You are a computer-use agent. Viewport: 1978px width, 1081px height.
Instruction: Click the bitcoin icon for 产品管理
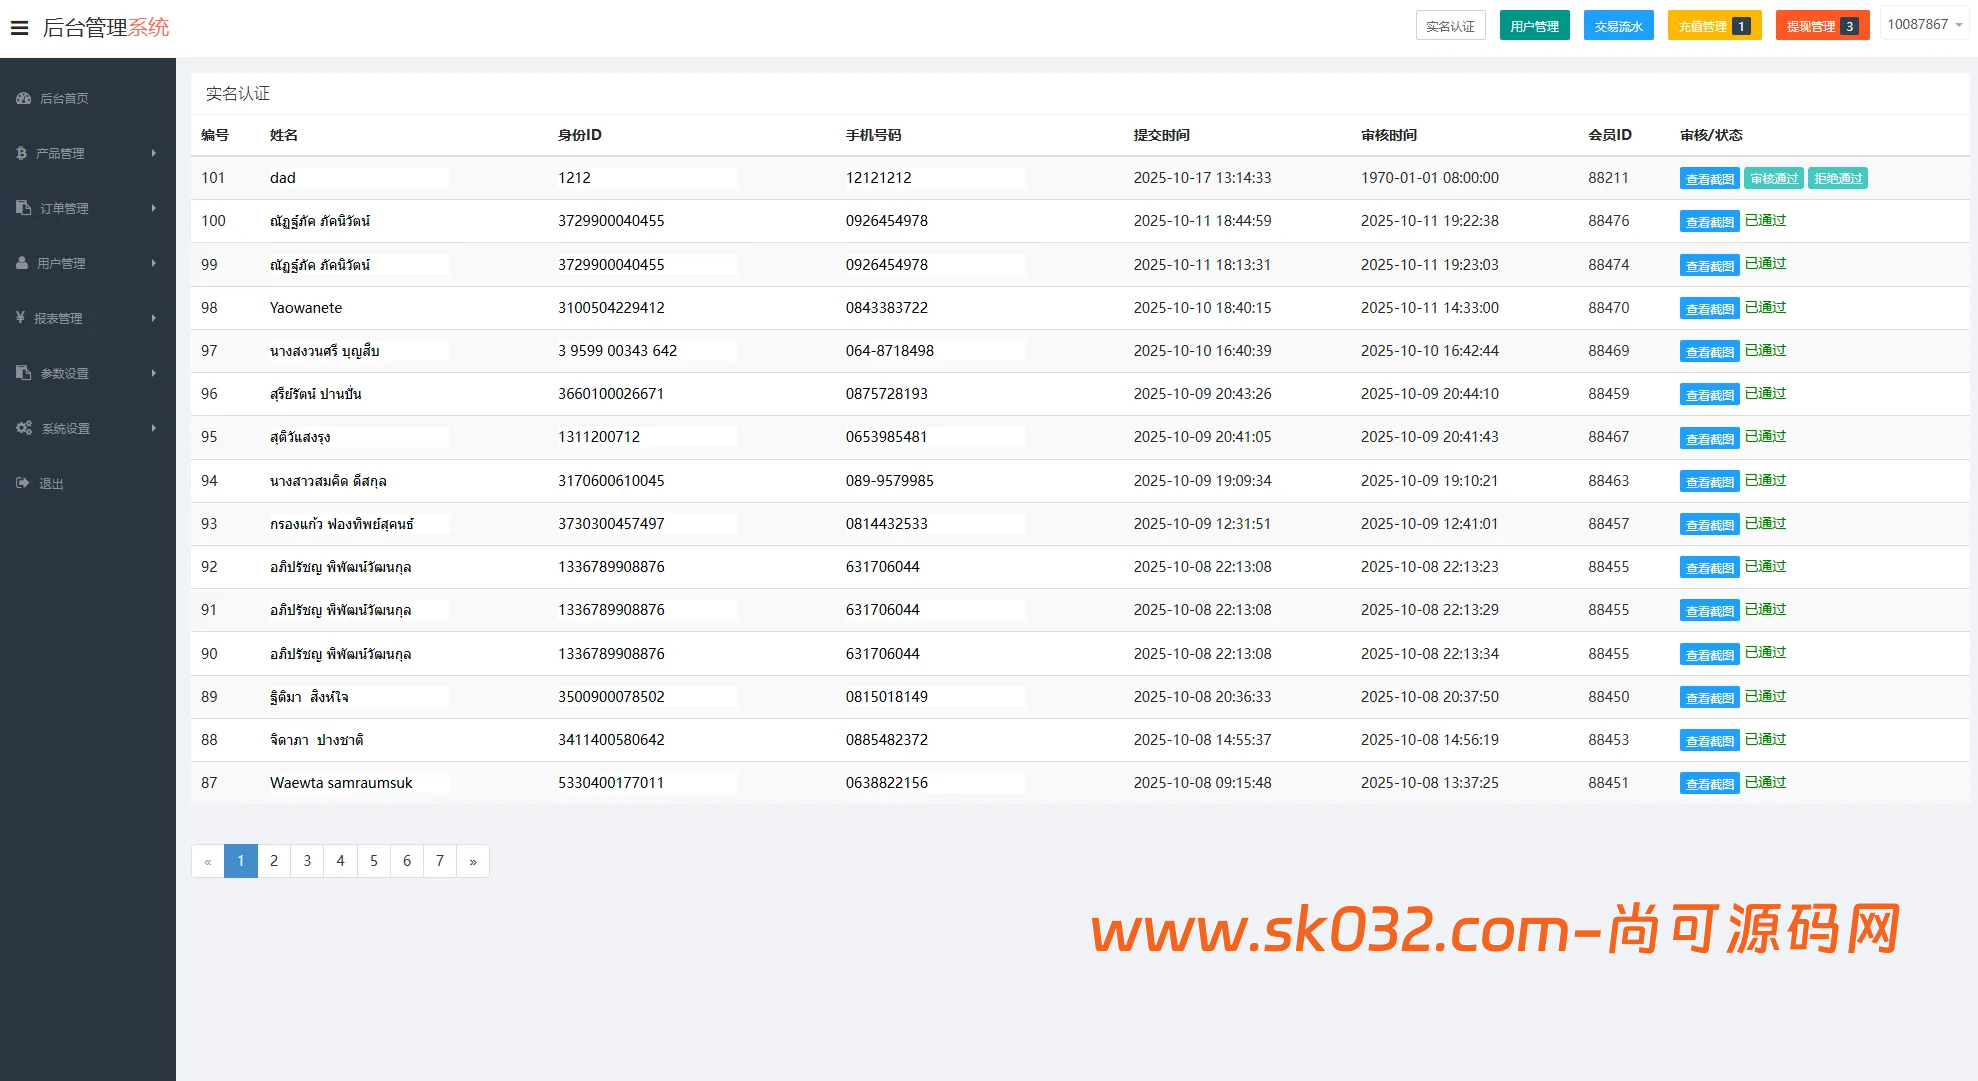pyautogui.click(x=21, y=153)
